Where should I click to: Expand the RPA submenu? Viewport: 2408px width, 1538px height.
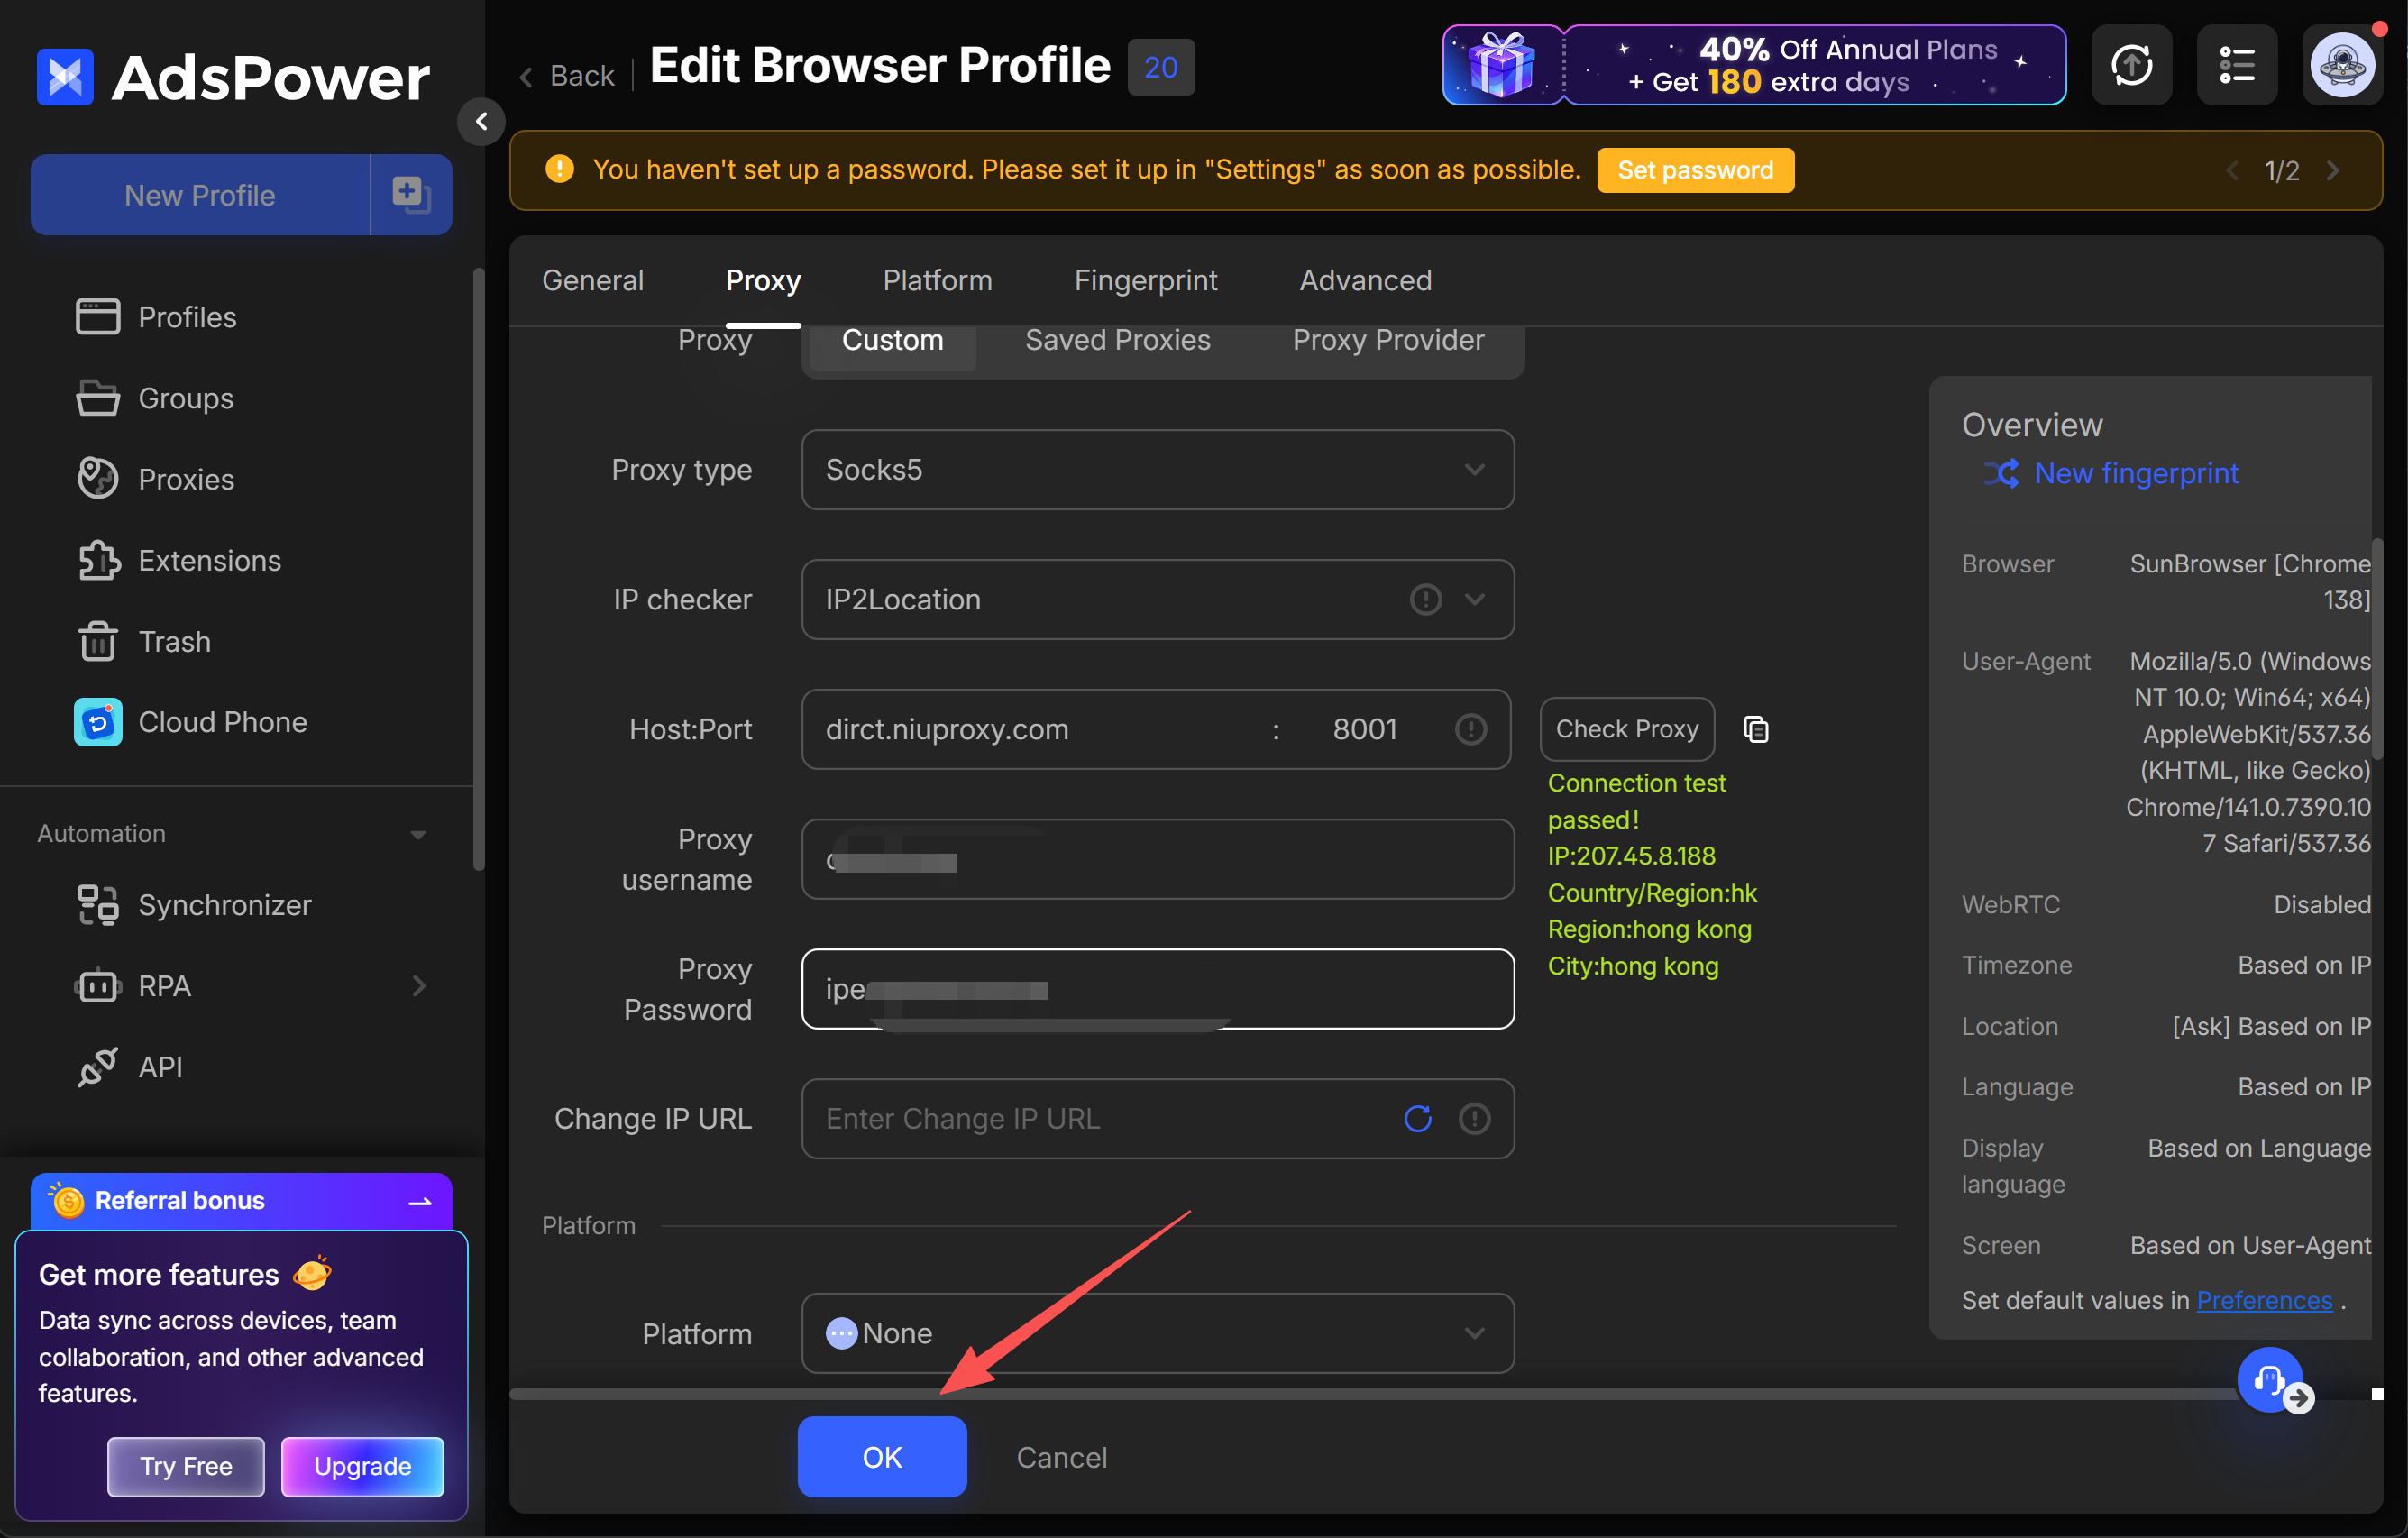[x=419, y=986]
